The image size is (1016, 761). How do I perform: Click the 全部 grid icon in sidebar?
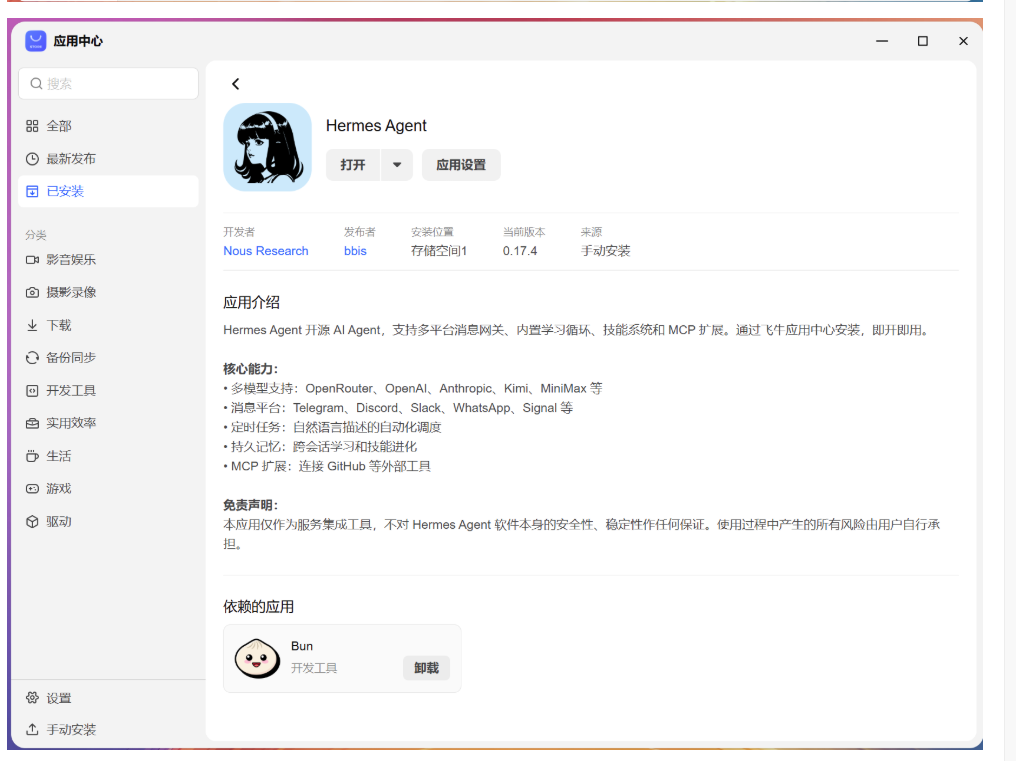[x=32, y=126]
